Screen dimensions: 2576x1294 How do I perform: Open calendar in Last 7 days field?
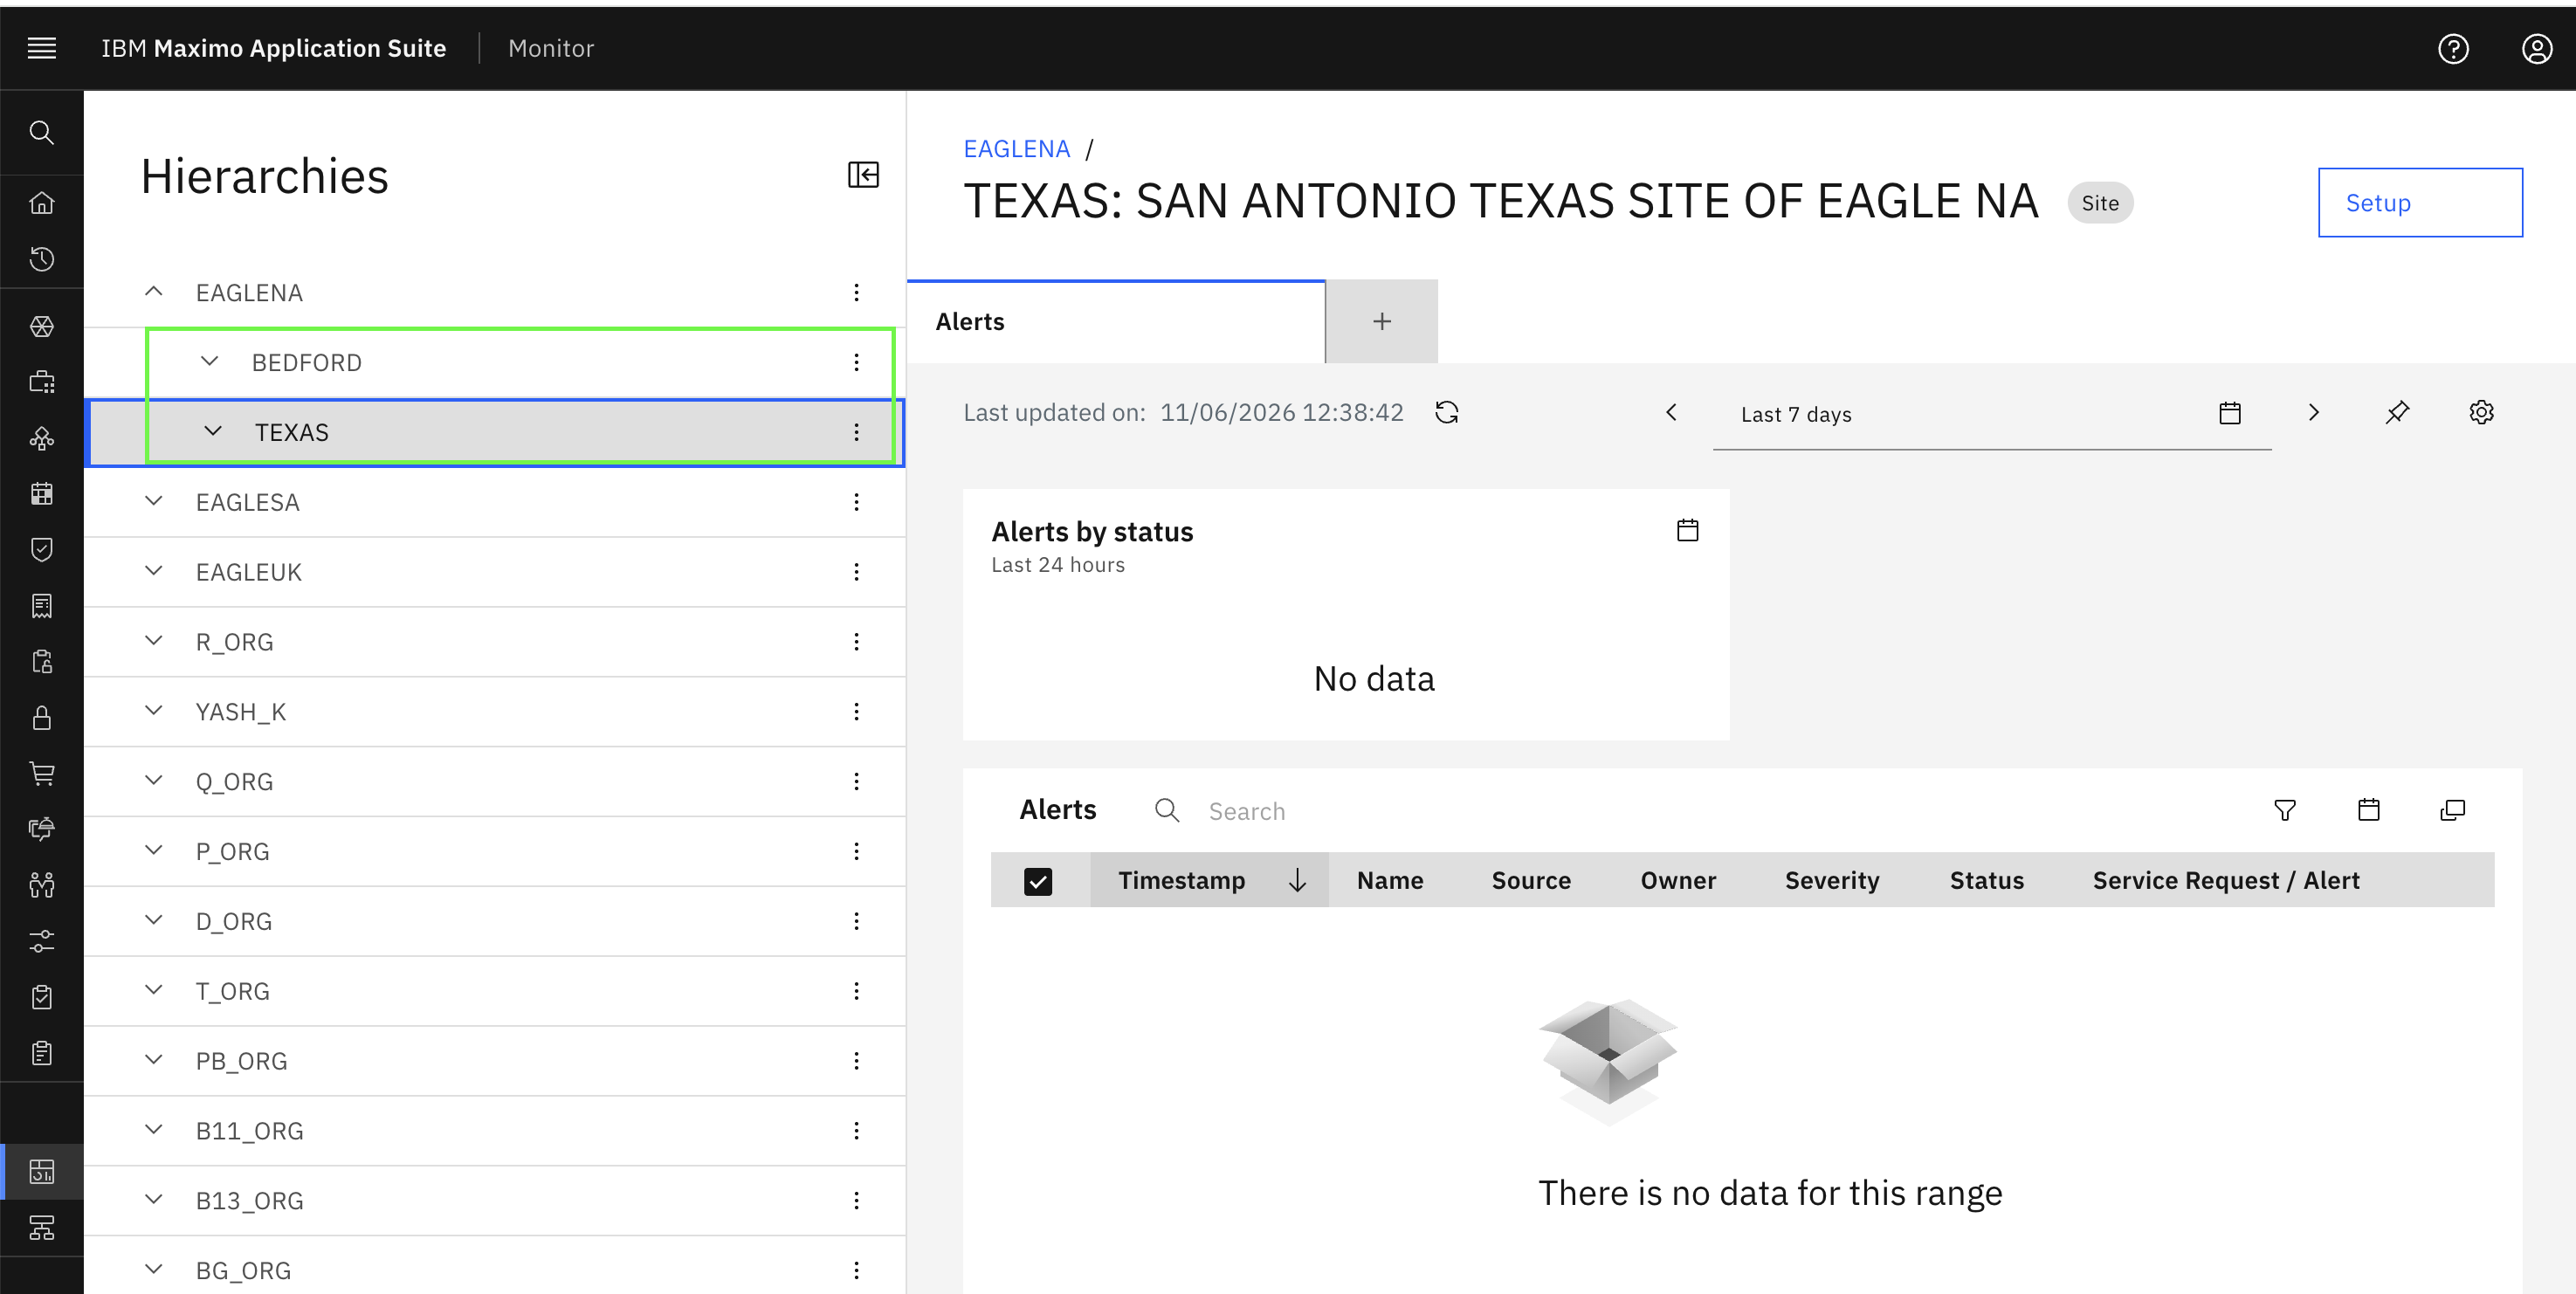(x=2230, y=413)
